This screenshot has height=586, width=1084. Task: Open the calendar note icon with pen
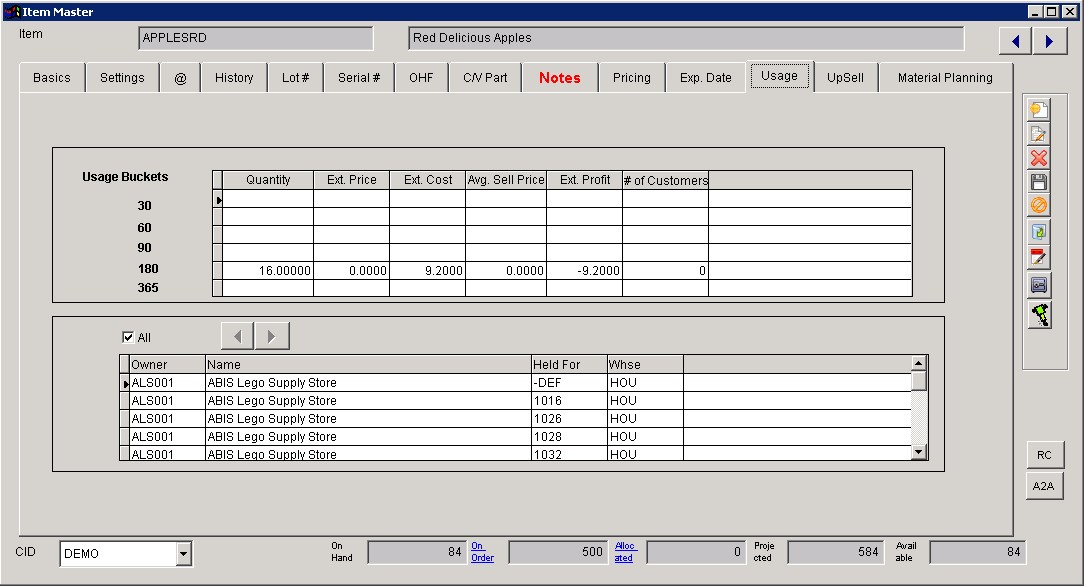point(1039,257)
